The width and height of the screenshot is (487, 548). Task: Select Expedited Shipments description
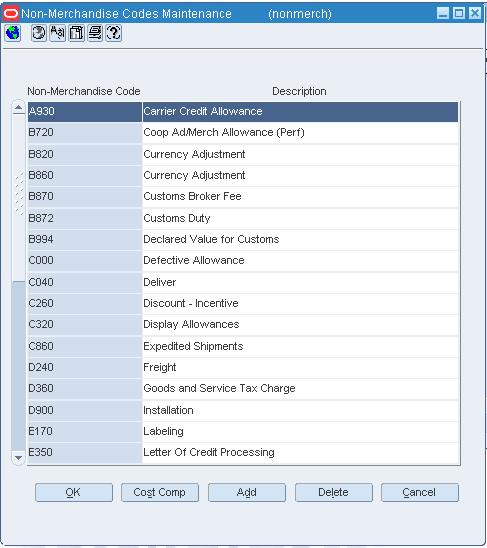pos(300,346)
